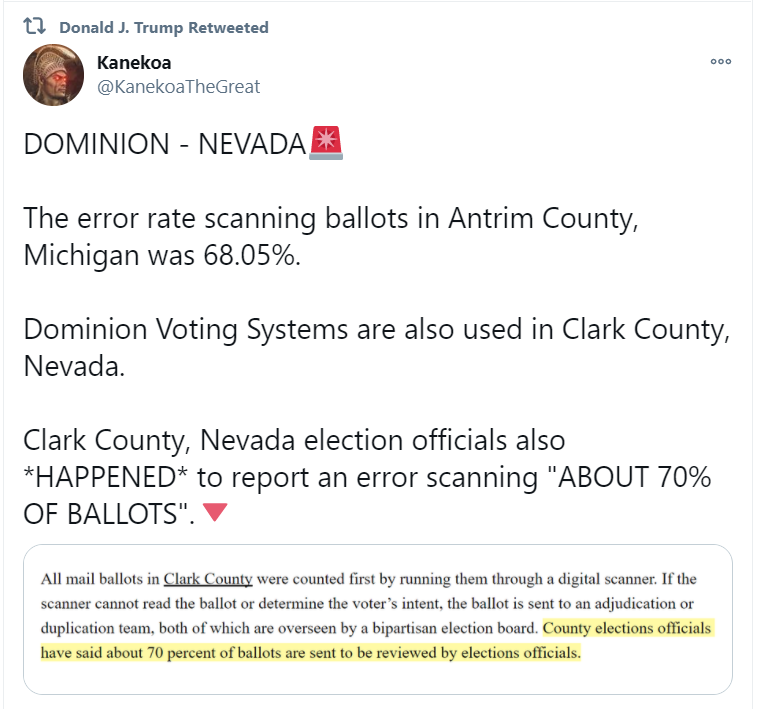Open the embedded article screenshot image

pos(378,617)
